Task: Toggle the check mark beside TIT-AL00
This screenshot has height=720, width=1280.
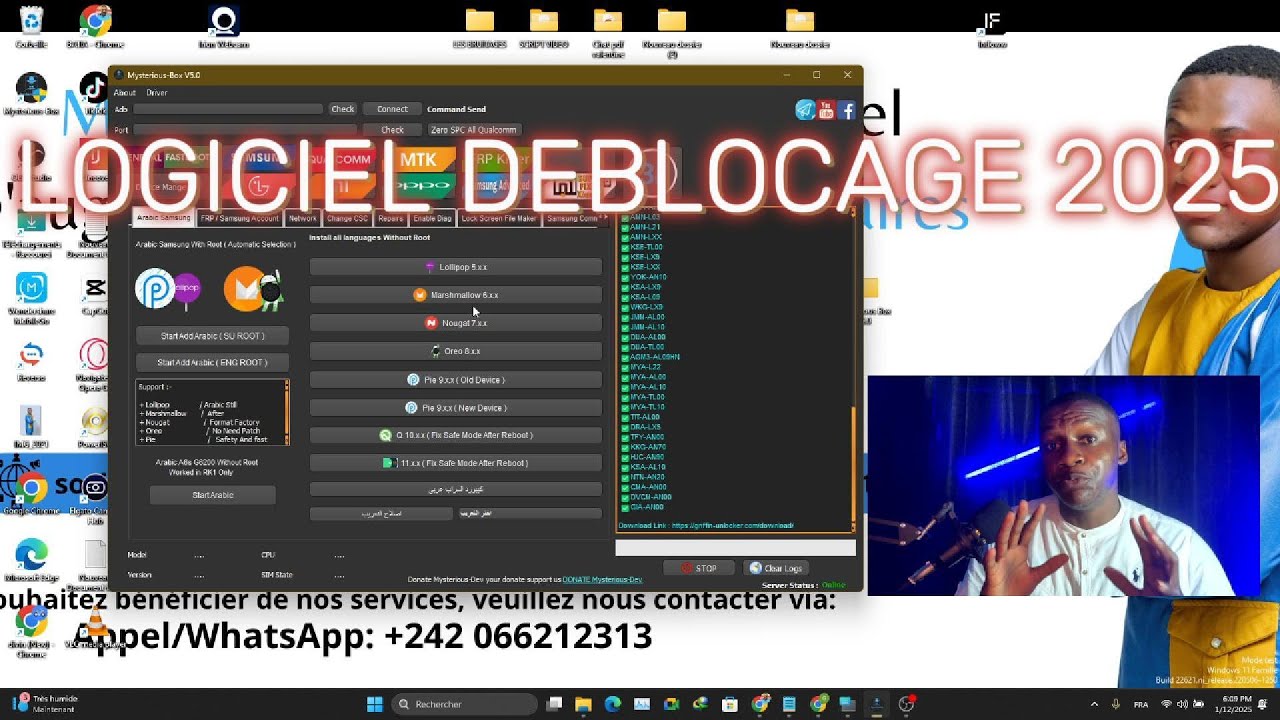Action: (625, 417)
